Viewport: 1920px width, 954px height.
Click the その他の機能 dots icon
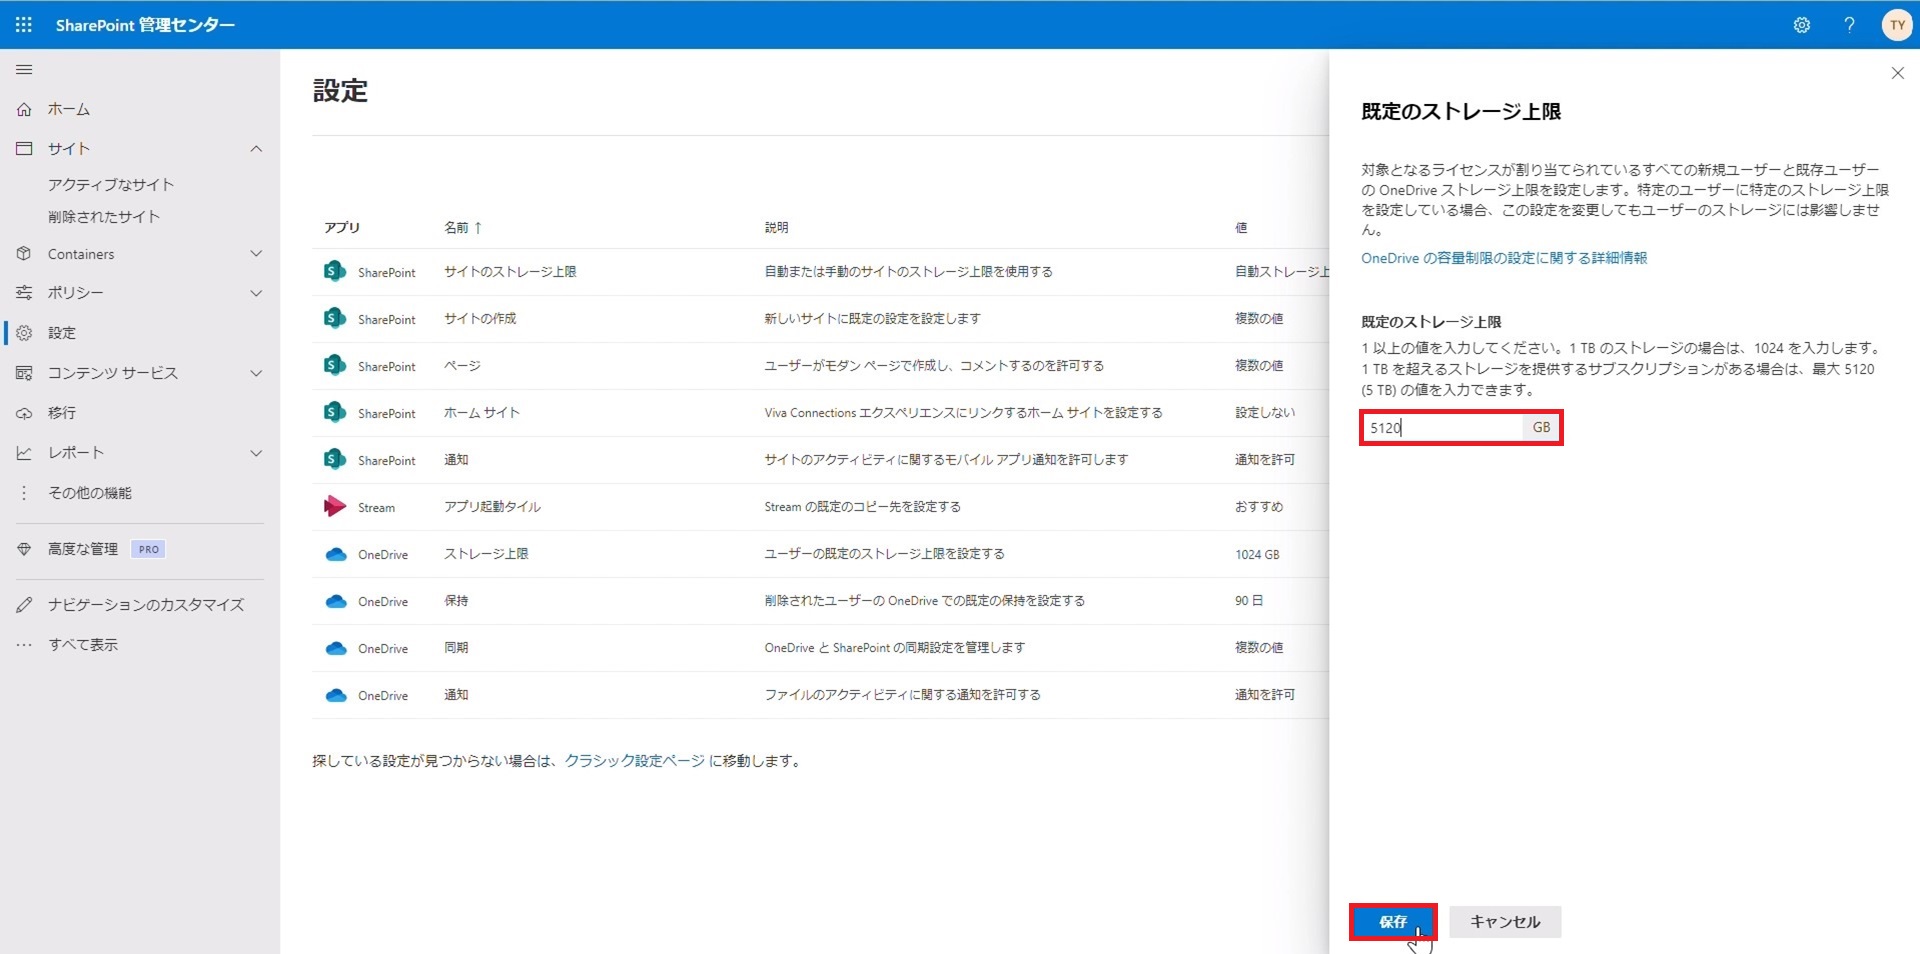point(24,493)
